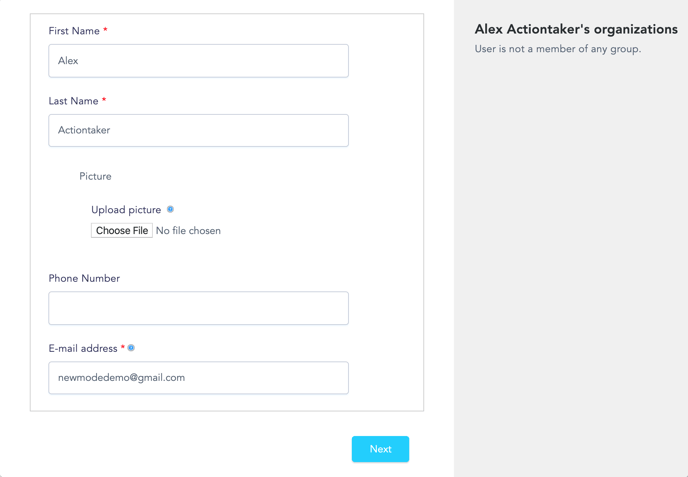Click the red asterisk beside Last Name
Viewport: 688px width, 477px height.
[x=104, y=100]
